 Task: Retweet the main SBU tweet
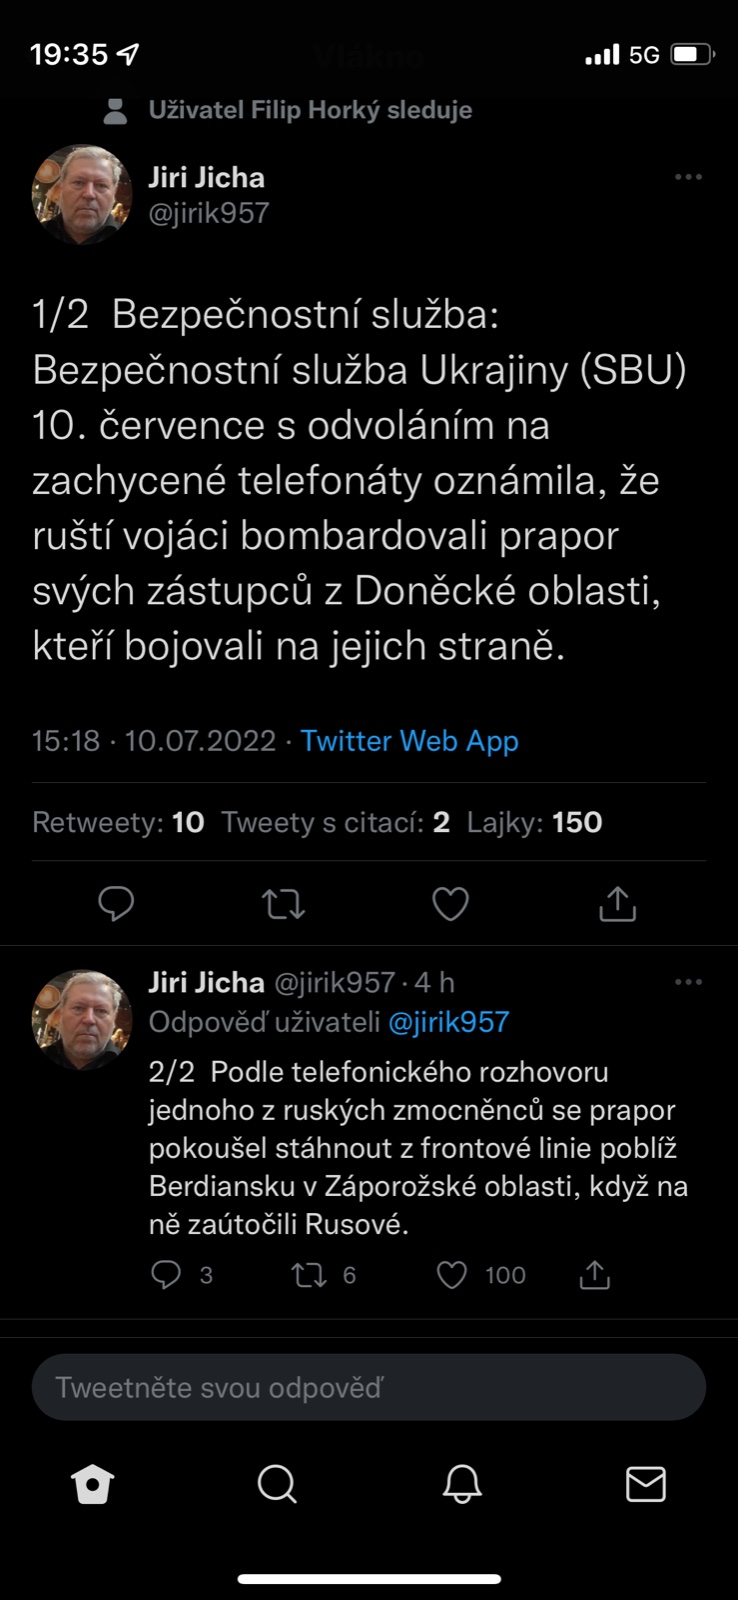coord(283,904)
